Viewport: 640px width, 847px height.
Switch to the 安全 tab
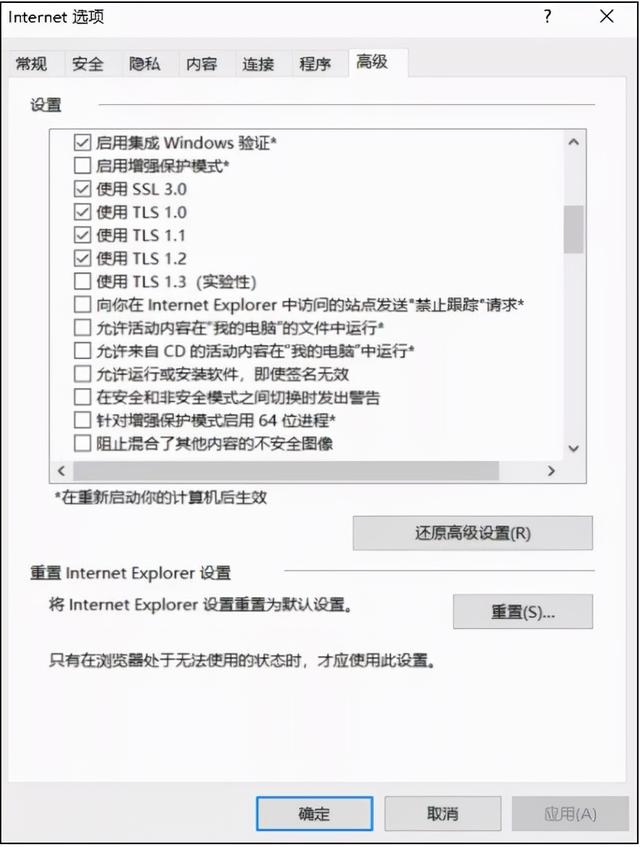[x=87, y=64]
